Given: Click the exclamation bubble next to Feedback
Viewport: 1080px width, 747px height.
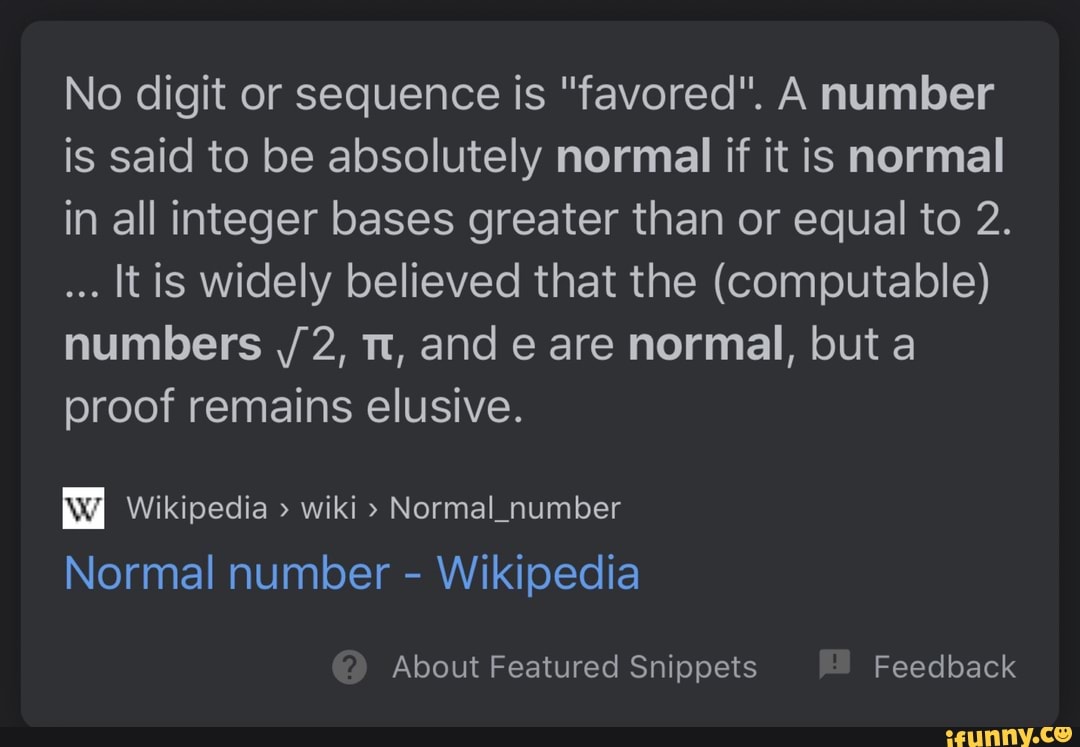Looking at the screenshot, I should click(835, 665).
